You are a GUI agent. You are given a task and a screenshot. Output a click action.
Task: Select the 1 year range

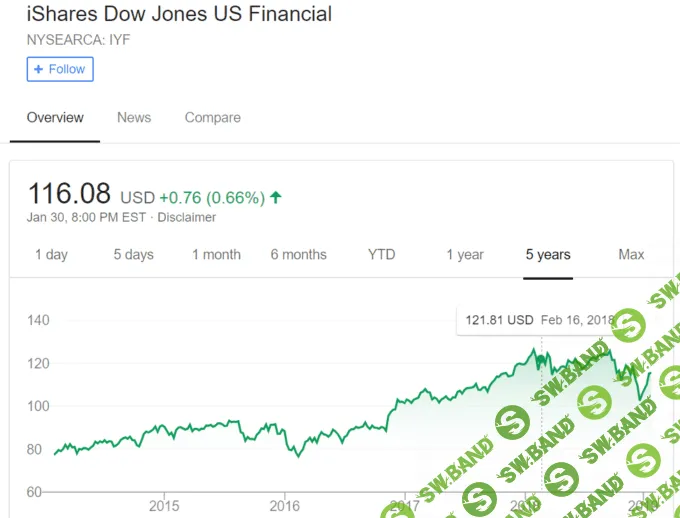(465, 254)
